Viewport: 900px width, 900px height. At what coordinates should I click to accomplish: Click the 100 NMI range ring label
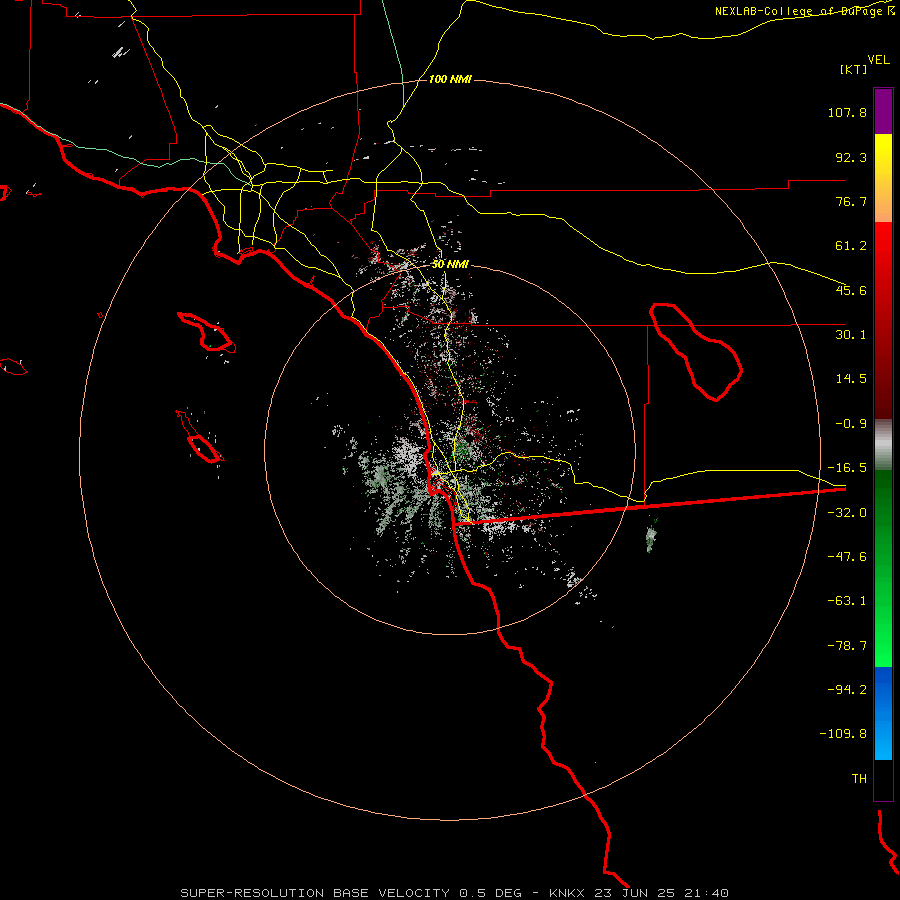click(x=450, y=79)
